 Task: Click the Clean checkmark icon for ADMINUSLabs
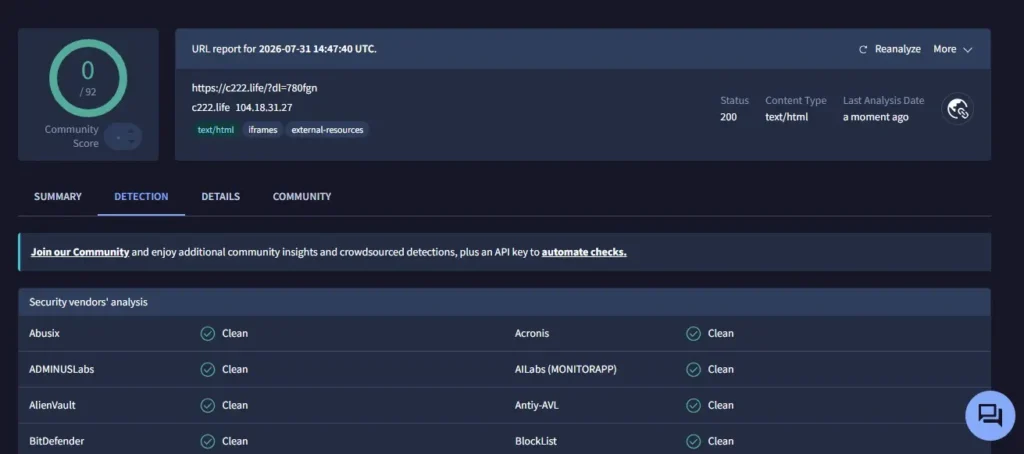(208, 370)
